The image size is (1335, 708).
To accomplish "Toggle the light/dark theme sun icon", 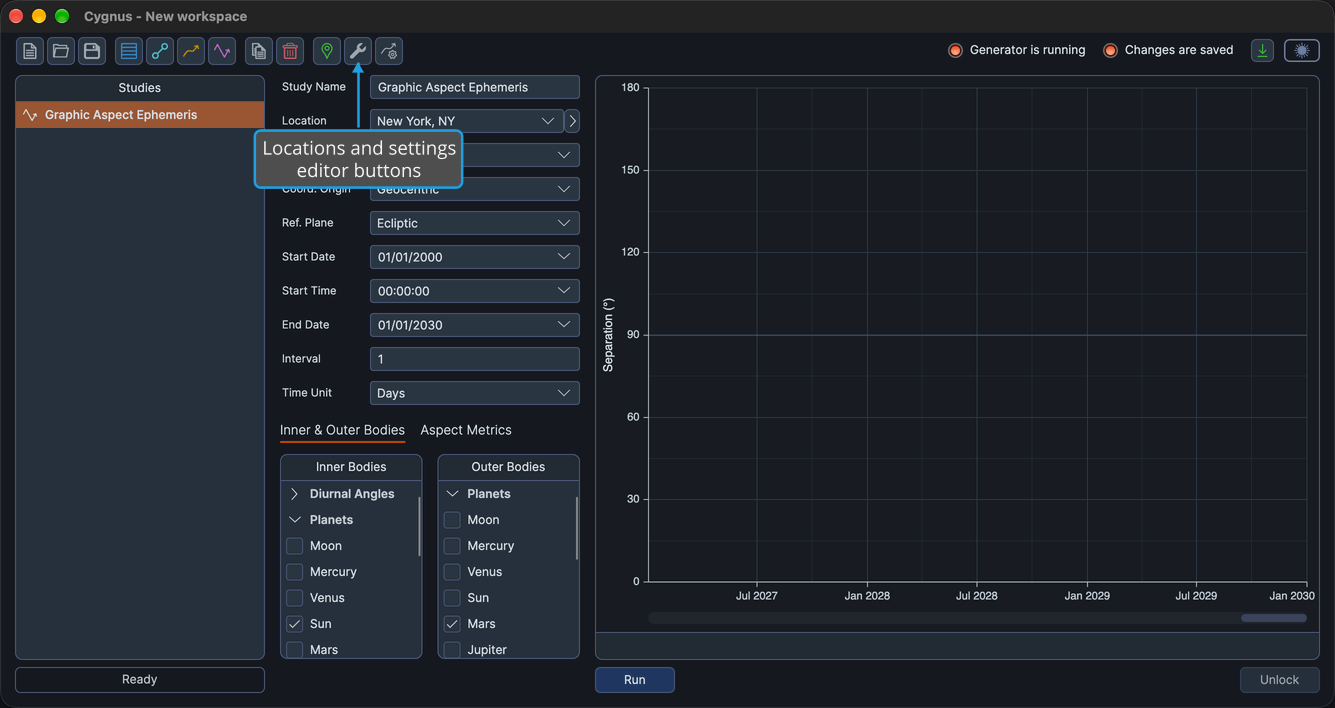I will [1302, 50].
